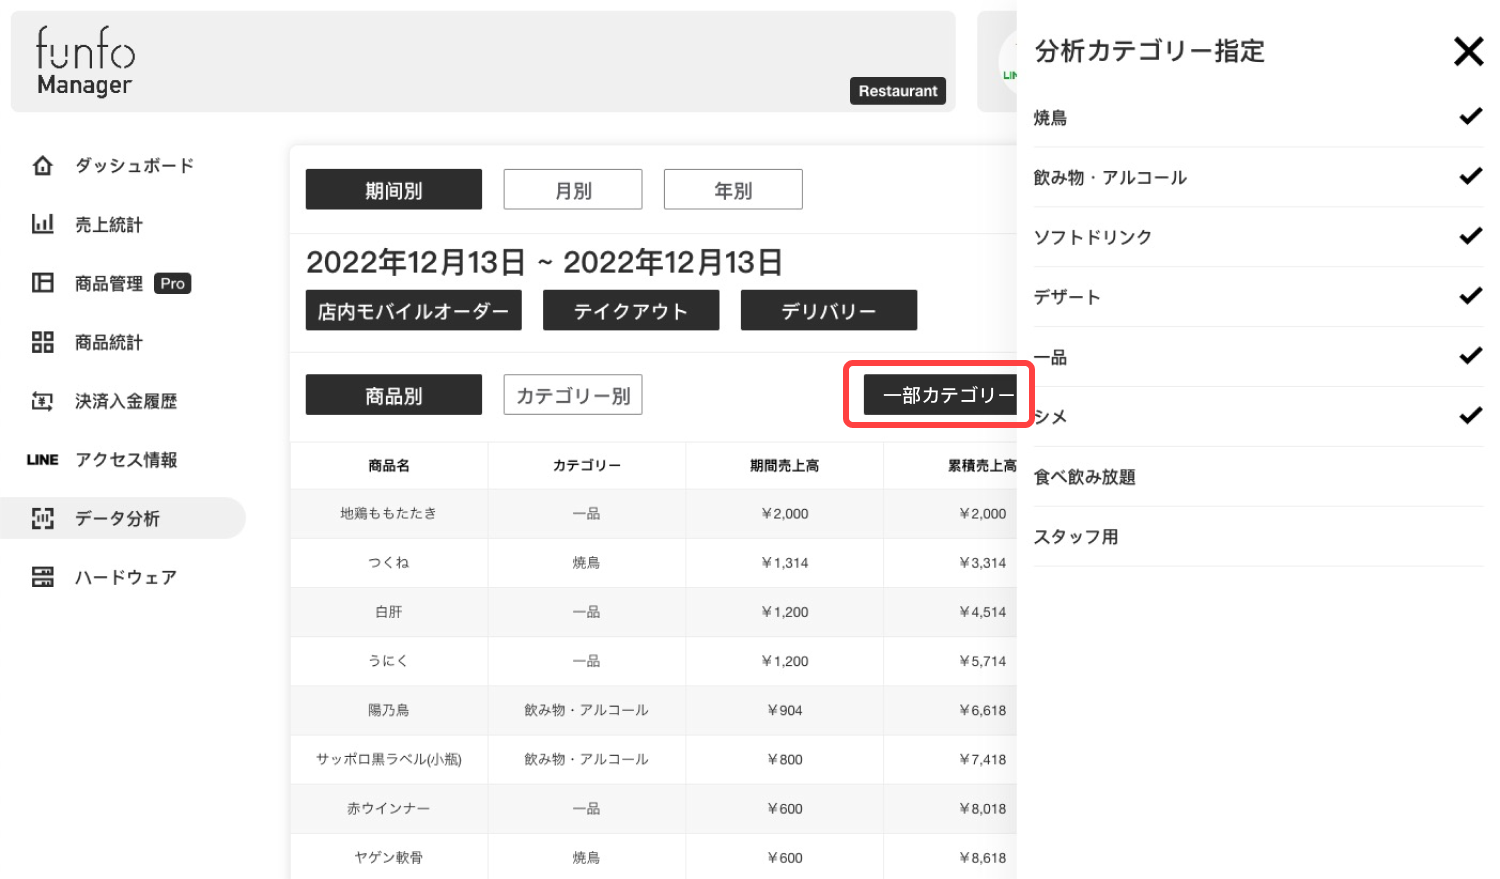Click the 決済入金履歴 yen icon
The width and height of the screenshot is (1500, 879).
pos(43,401)
